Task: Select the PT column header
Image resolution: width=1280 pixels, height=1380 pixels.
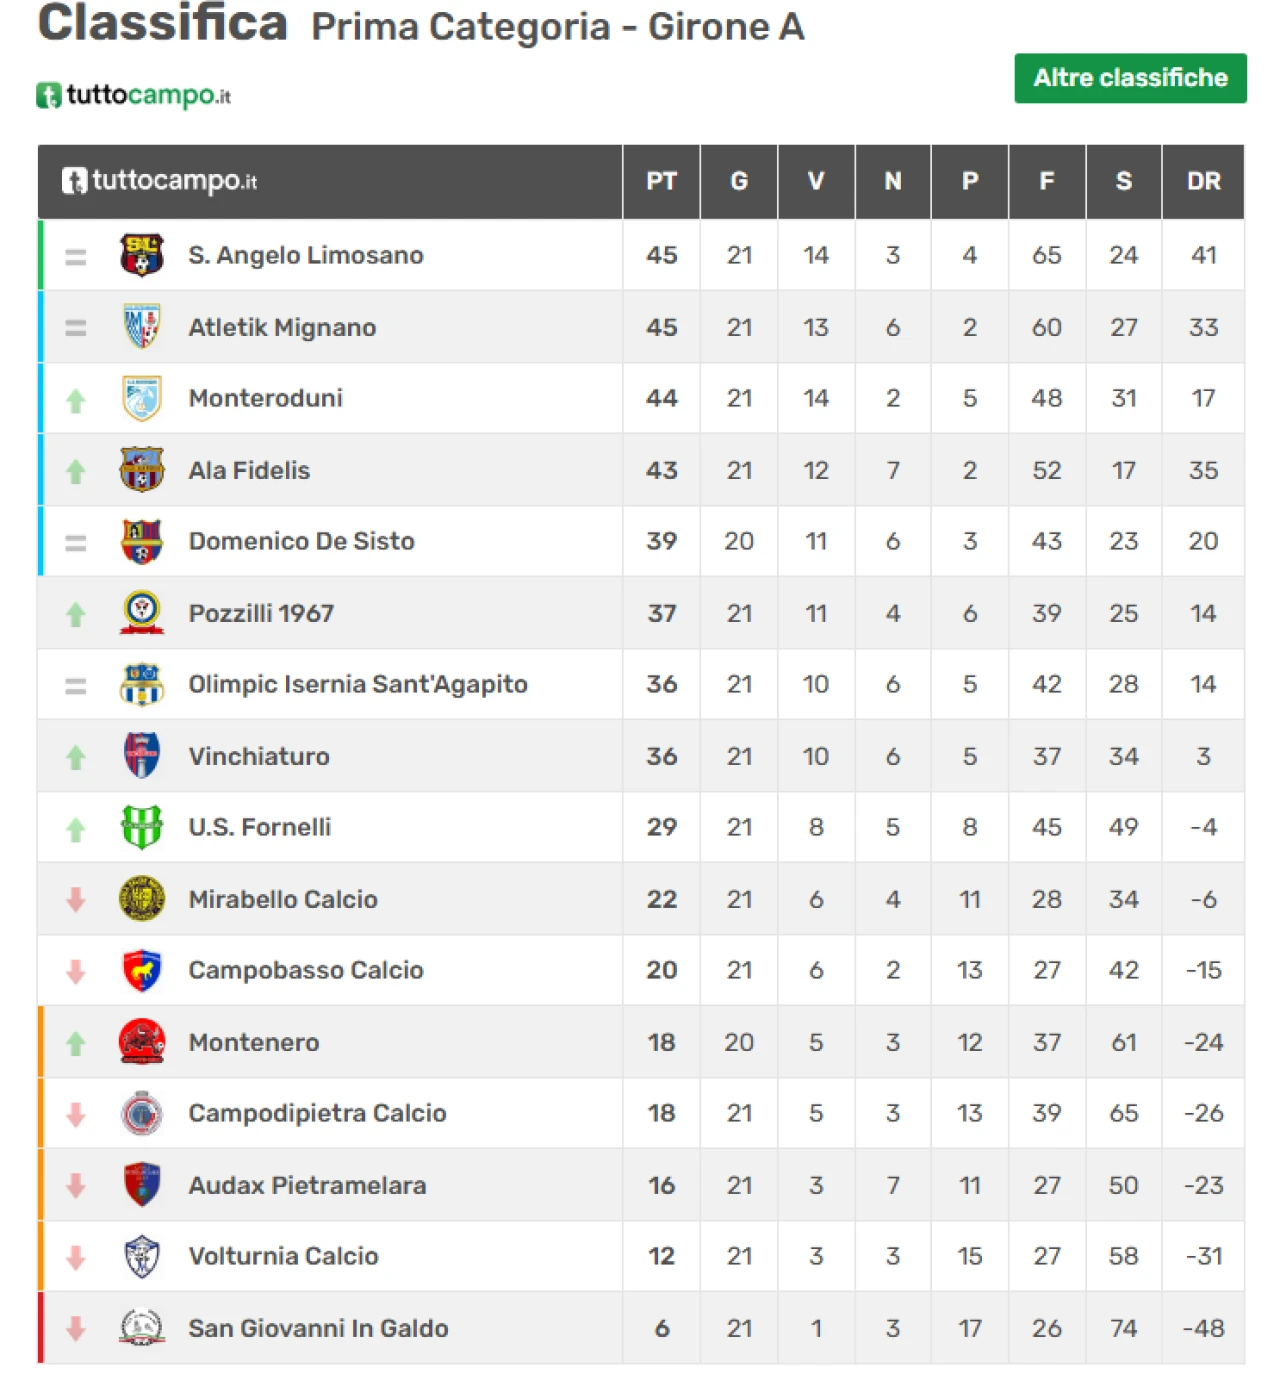Action: click(x=661, y=181)
